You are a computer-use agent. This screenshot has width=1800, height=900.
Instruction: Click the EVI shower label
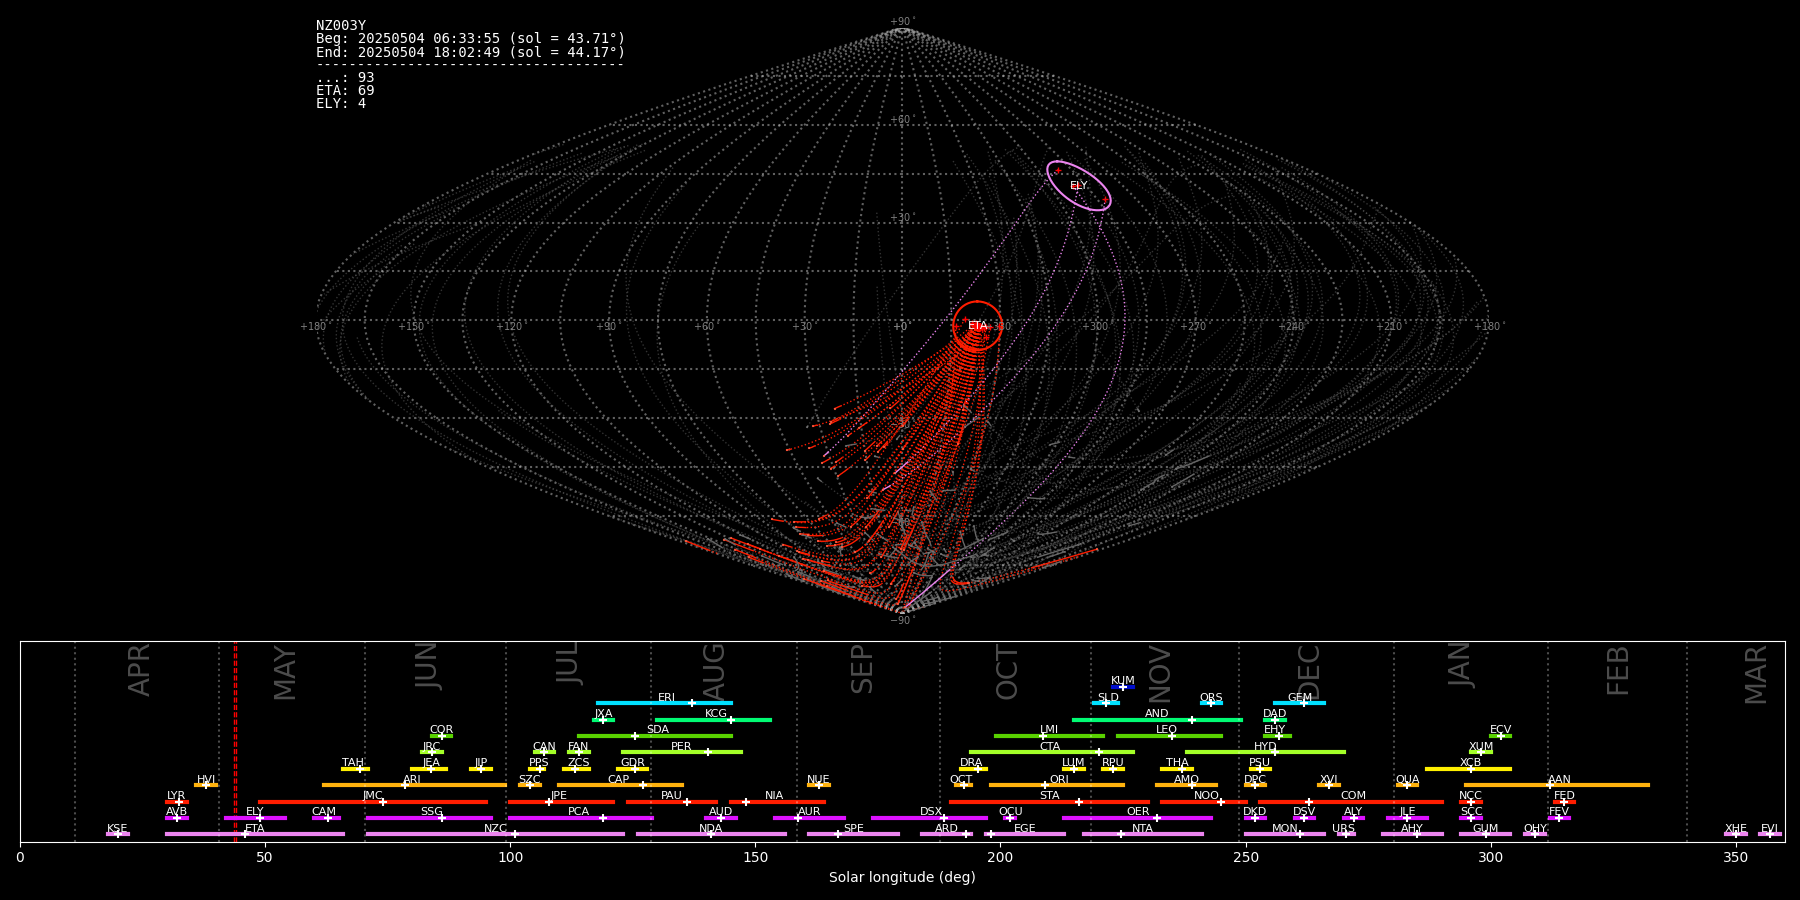[1769, 829]
